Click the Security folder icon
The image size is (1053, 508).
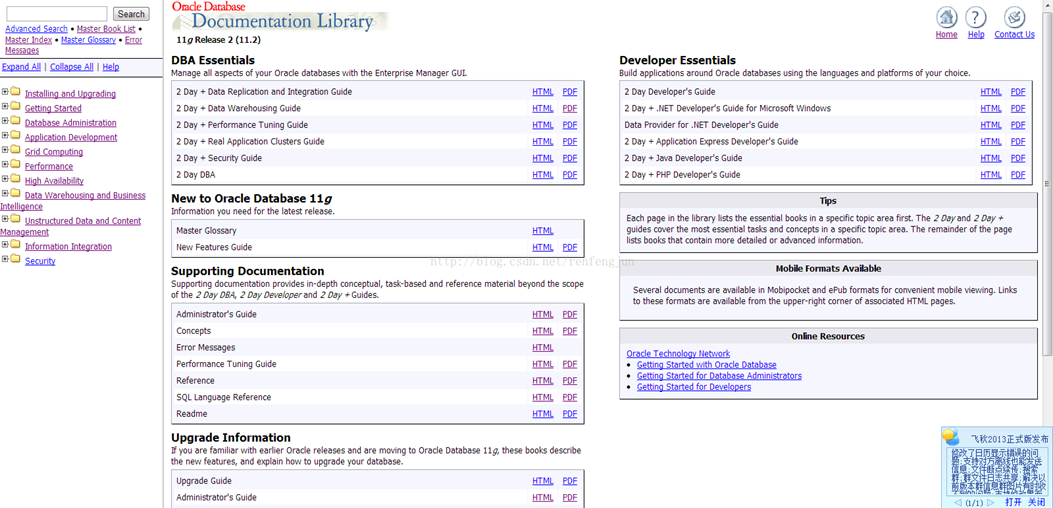(15, 259)
